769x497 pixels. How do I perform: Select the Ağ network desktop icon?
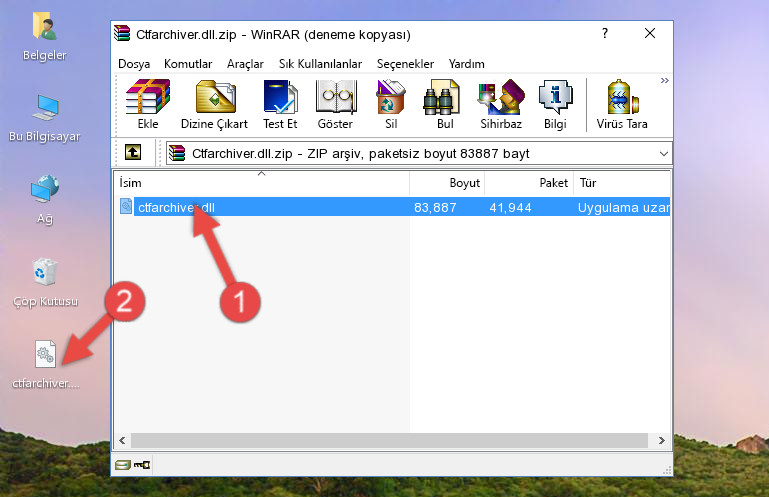tap(45, 200)
